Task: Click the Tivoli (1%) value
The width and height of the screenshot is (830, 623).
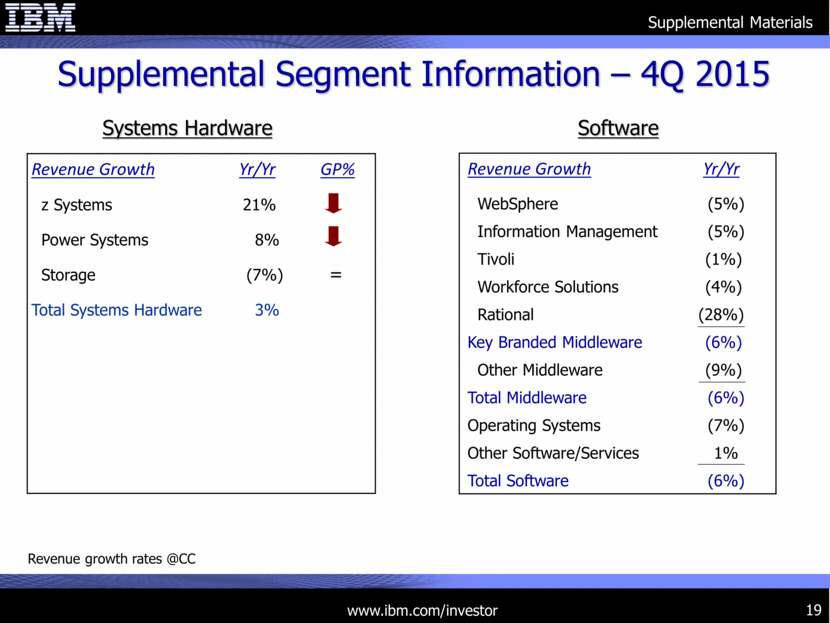Action: [x=724, y=259]
